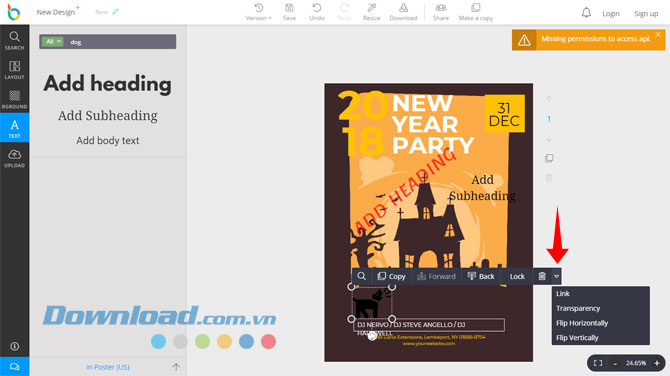Image resolution: width=670 pixels, height=376 pixels.
Task: Open the chat support icon
Action: [x=15, y=367]
